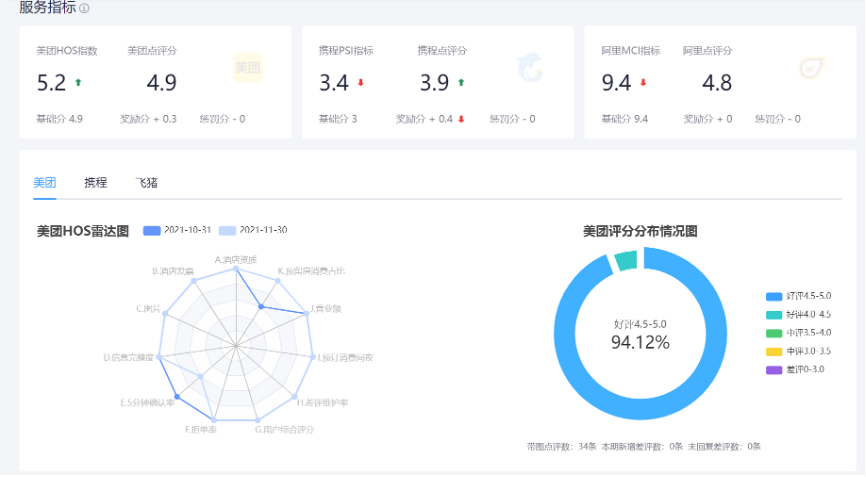This screenshot has height=477, width=866.
Task: Click red down arrow next to 9.4
Action: (643, 83)
